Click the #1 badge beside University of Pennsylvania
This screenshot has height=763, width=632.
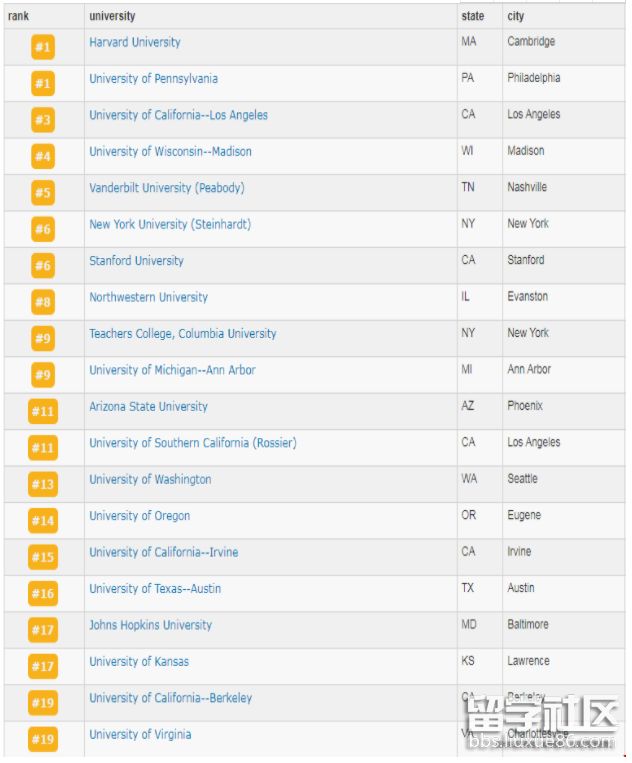coord(43,84)
